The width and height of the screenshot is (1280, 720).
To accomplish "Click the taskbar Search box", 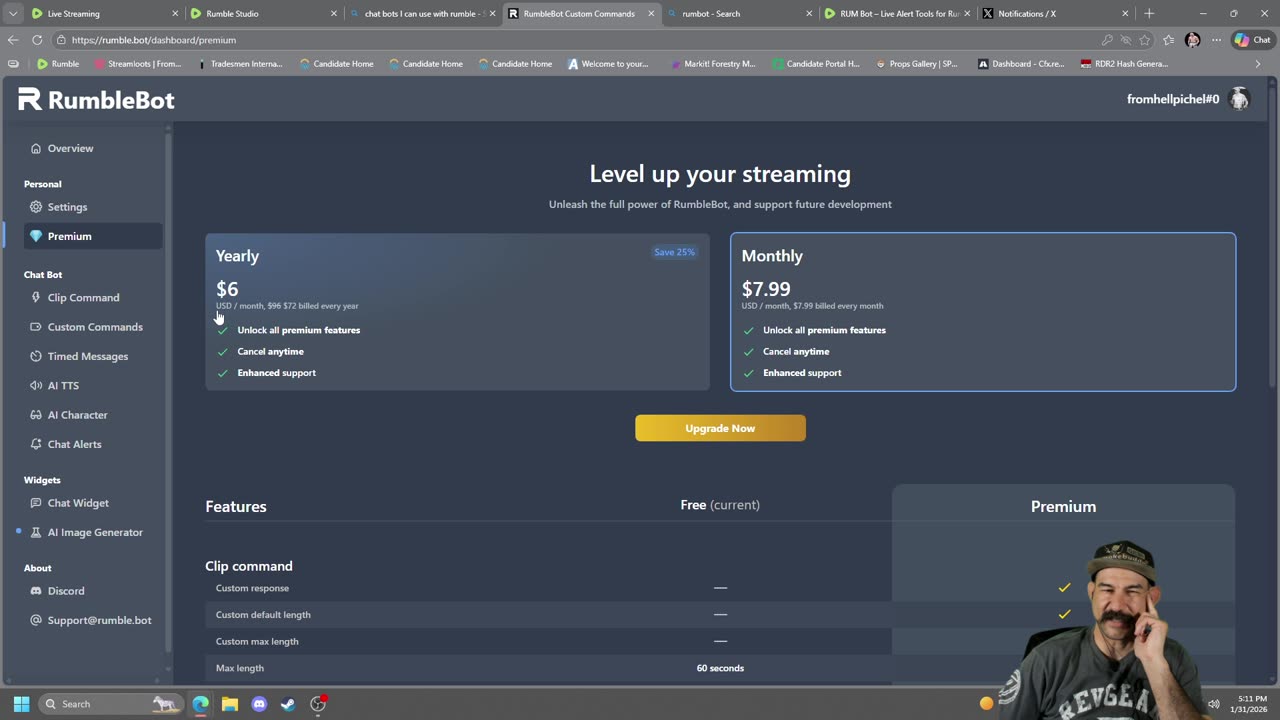I will tap(110, 704).
